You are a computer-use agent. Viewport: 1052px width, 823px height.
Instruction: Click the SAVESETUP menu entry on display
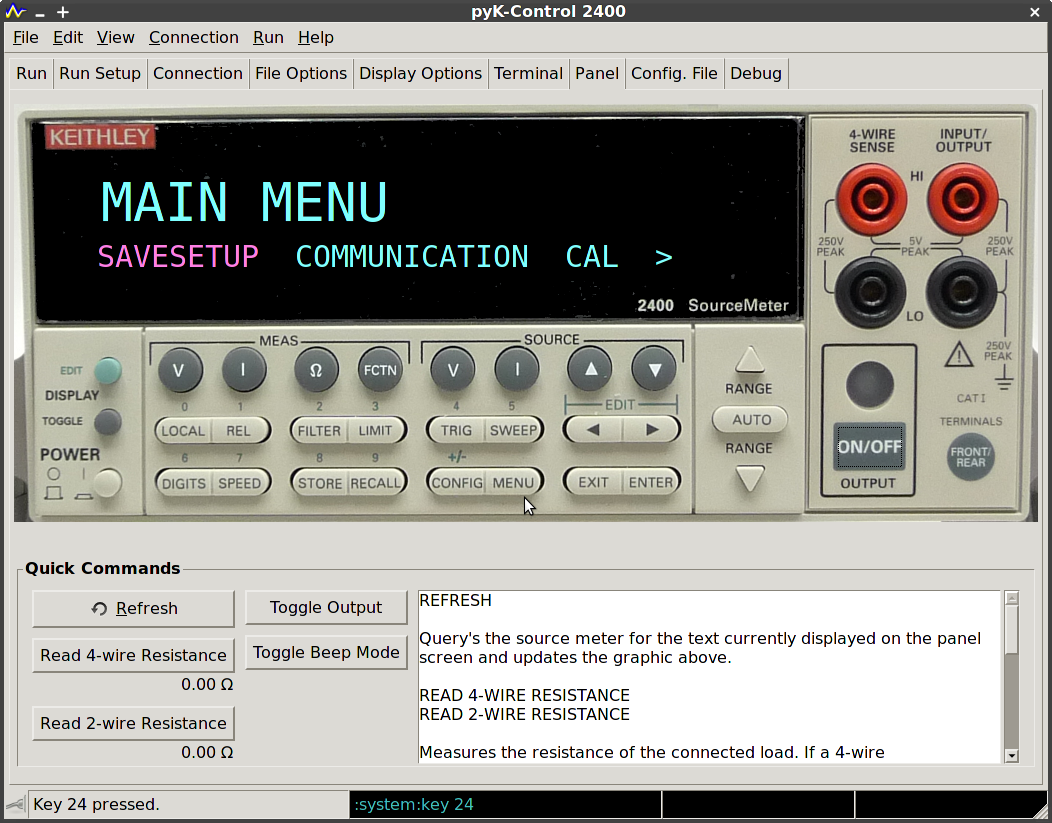point(178,257)
